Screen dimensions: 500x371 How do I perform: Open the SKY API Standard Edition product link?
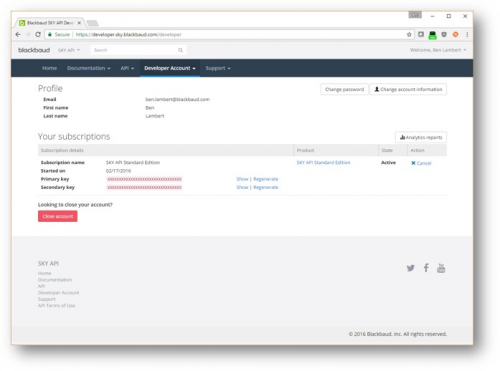(323, 162)
